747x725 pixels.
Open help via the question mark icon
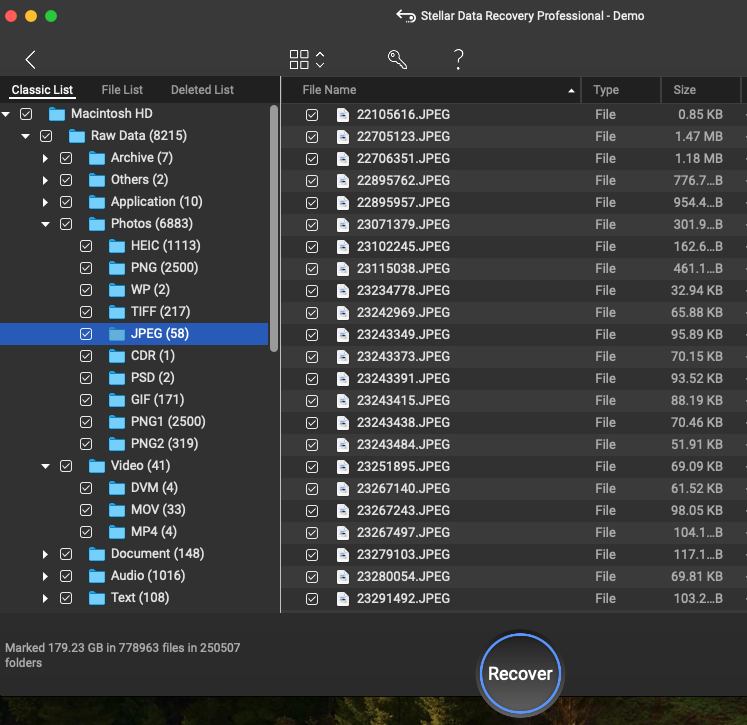pos(458,60)
